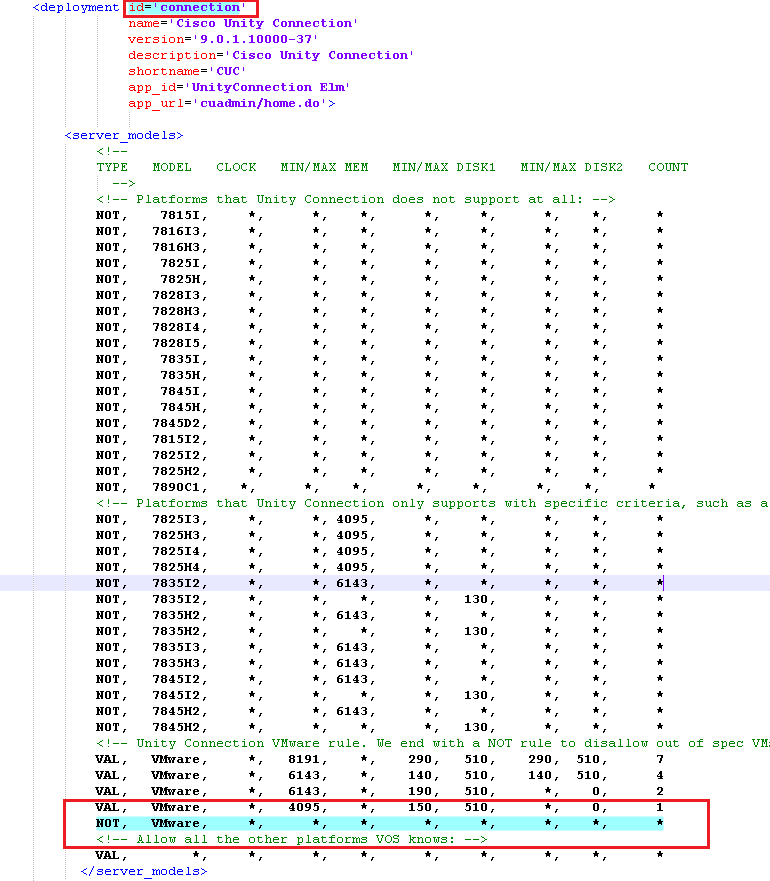Screen dimensions: 770x881
Task: Click VAL in the final all-wildcard row
Action: point(108,856)
